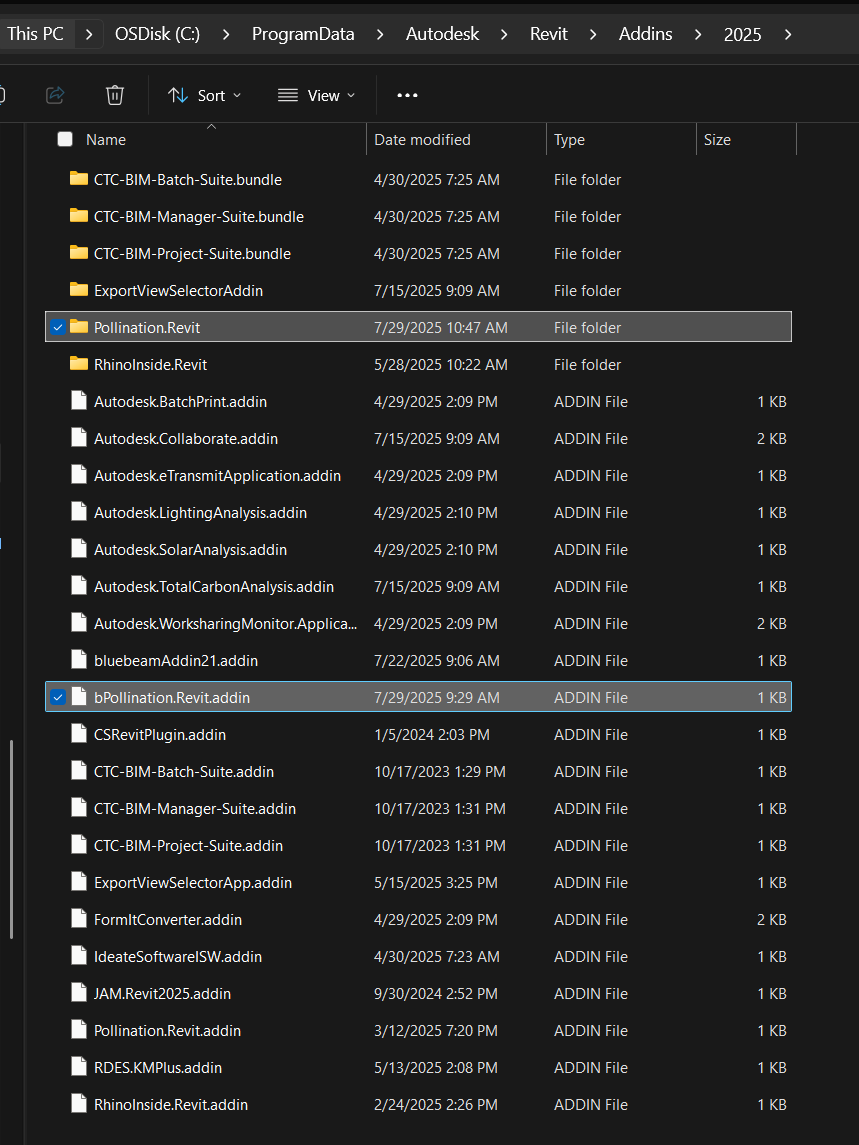859x1145 pixels.
Task: Click the Delete trash can icon
Action: coord(115,95)
